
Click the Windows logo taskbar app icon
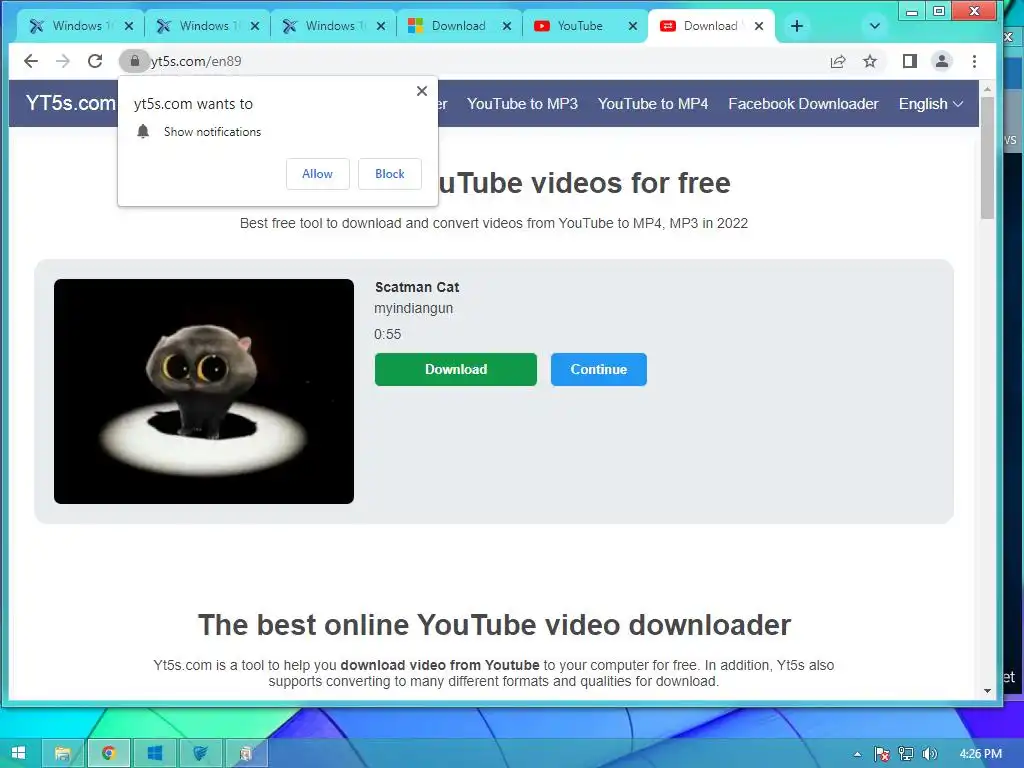pos(155,753)
